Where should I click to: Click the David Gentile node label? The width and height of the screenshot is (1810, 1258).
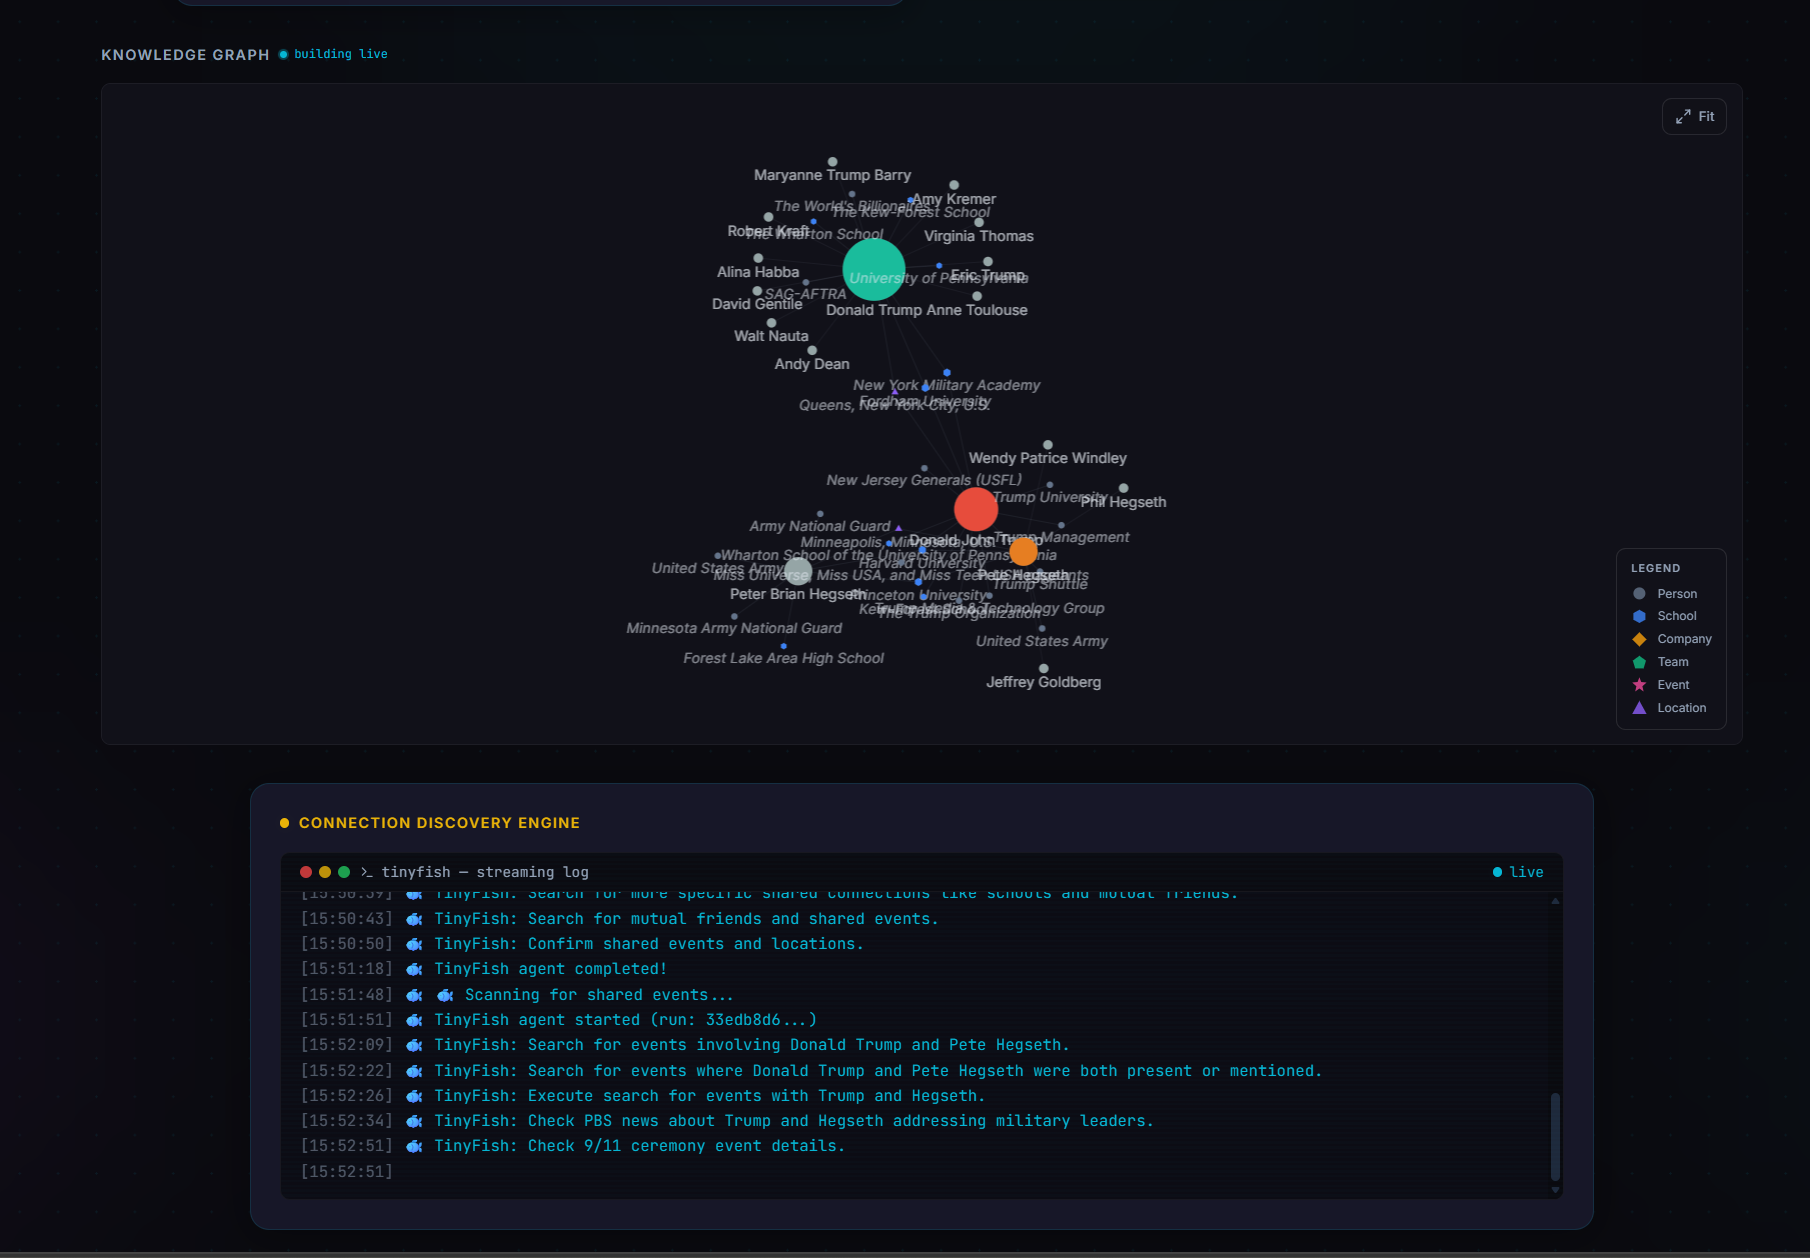(757, 304)
